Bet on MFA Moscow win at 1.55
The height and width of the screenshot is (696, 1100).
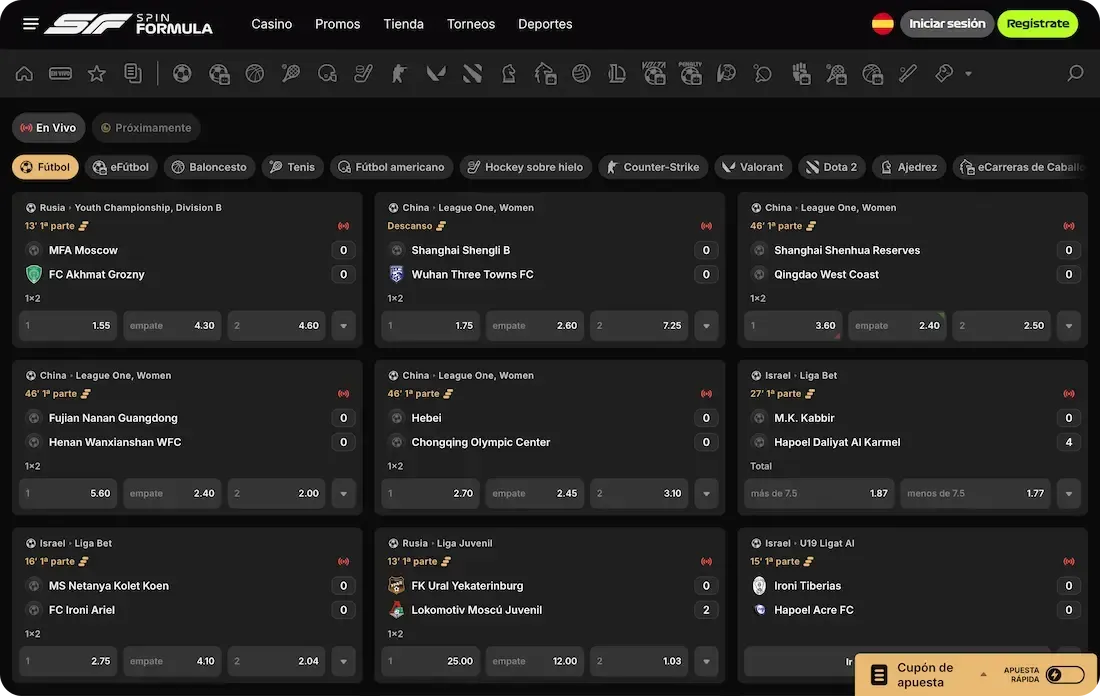68,326
